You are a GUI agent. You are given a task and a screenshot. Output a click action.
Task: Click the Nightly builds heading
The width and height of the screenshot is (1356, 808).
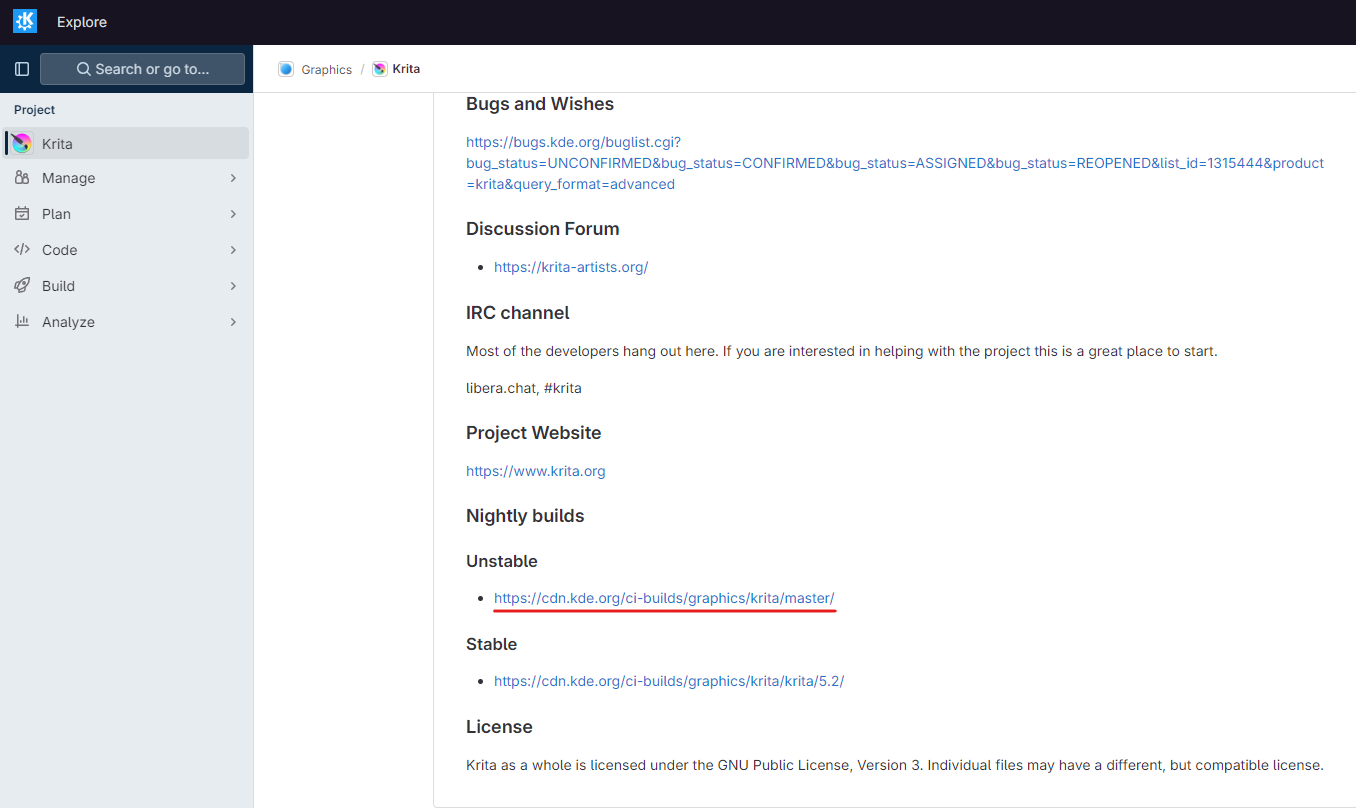click(x=525, y=516)
